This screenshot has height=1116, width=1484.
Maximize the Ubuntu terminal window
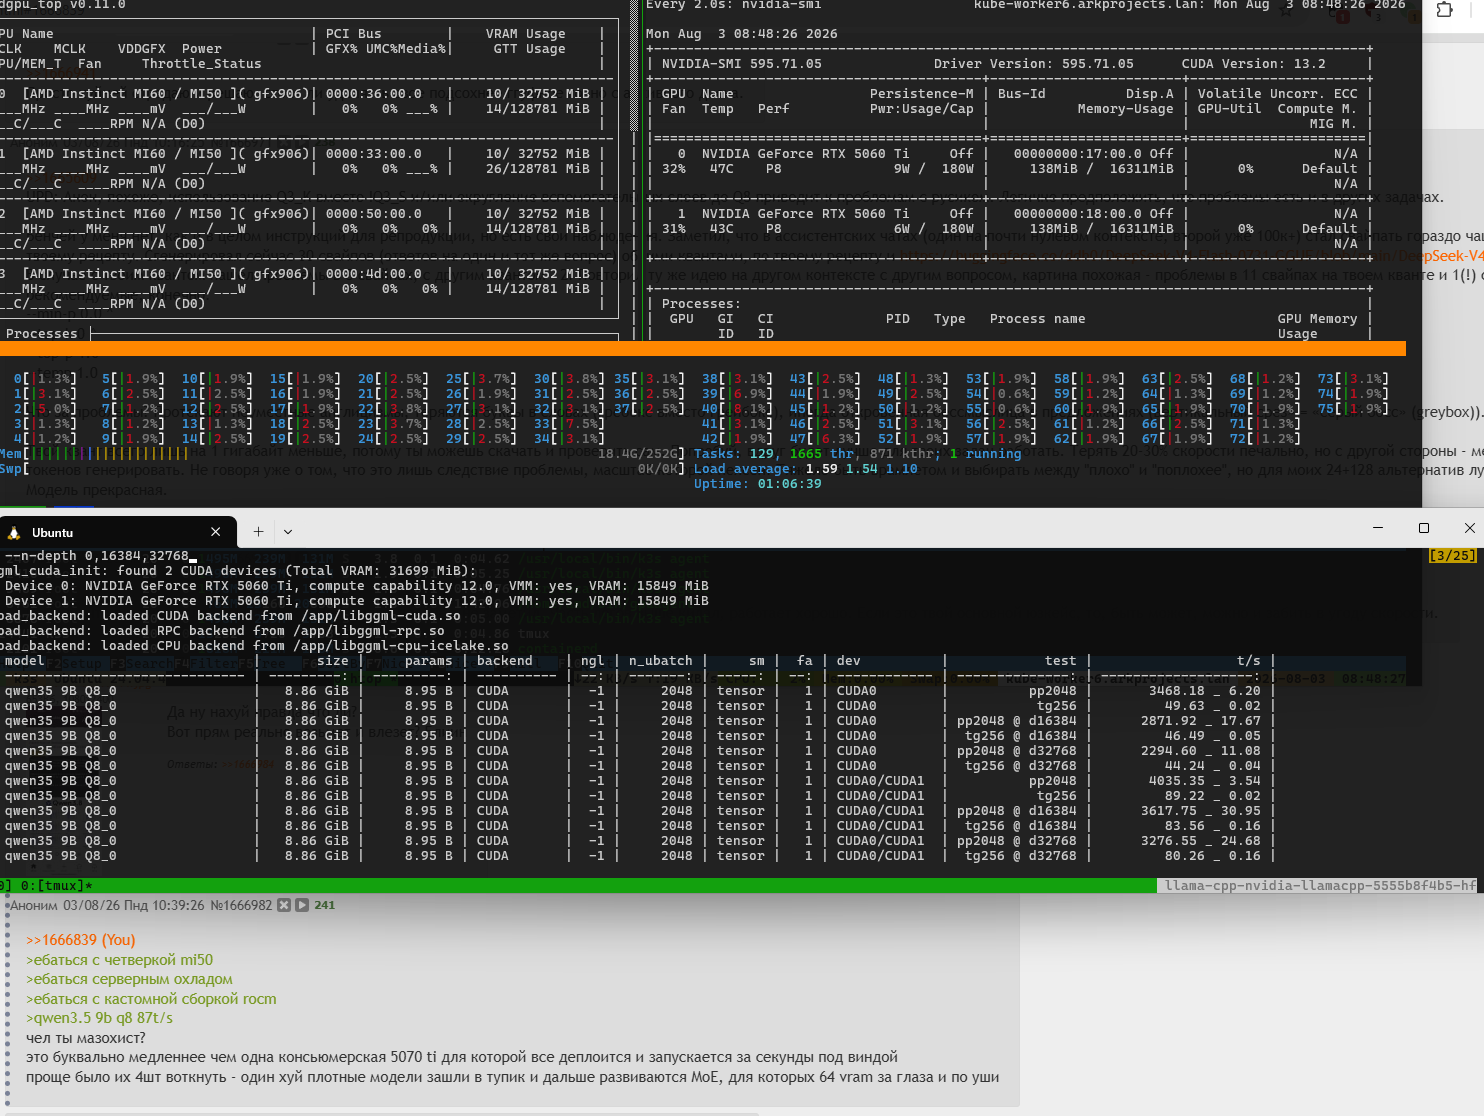click(x=1424, y=528)
